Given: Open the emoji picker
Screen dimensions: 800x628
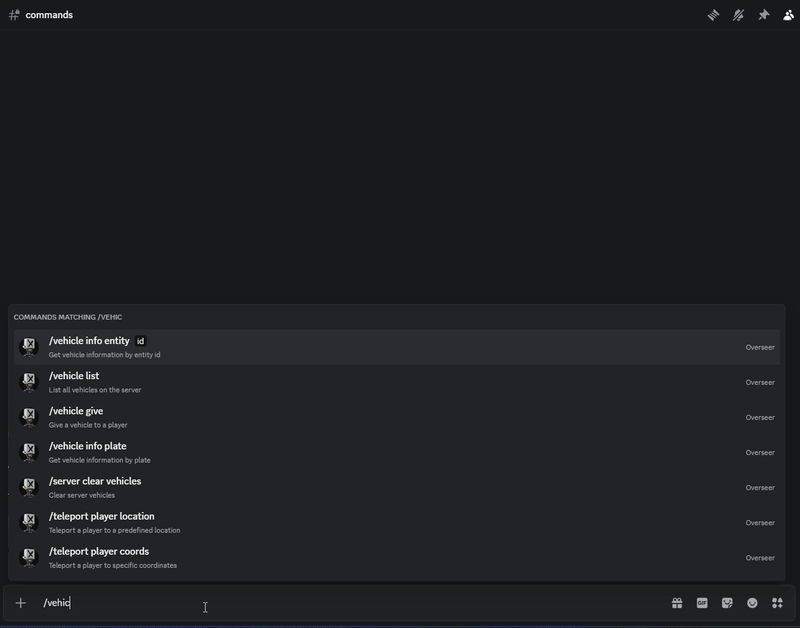Looking at the screenshot, I should click(752, 603).
